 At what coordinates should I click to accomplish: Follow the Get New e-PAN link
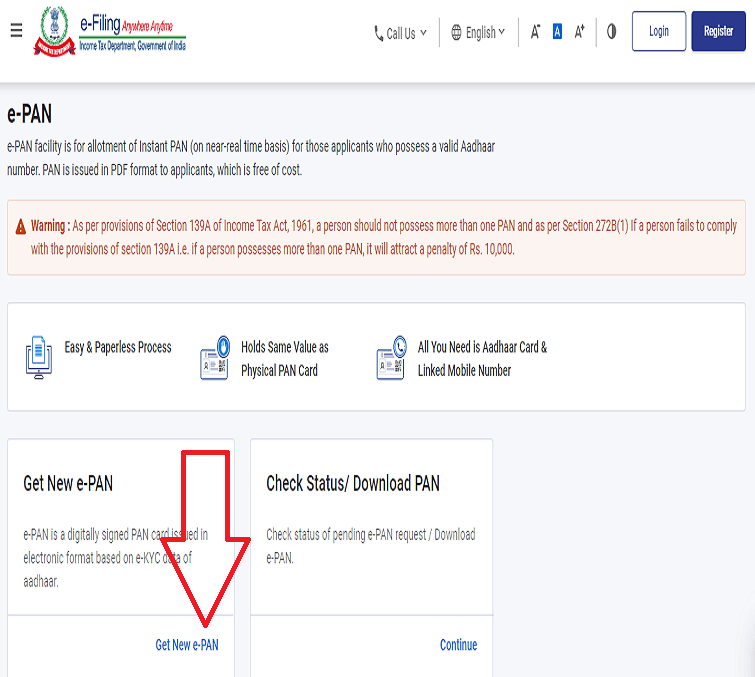click(x=186, y=645)
